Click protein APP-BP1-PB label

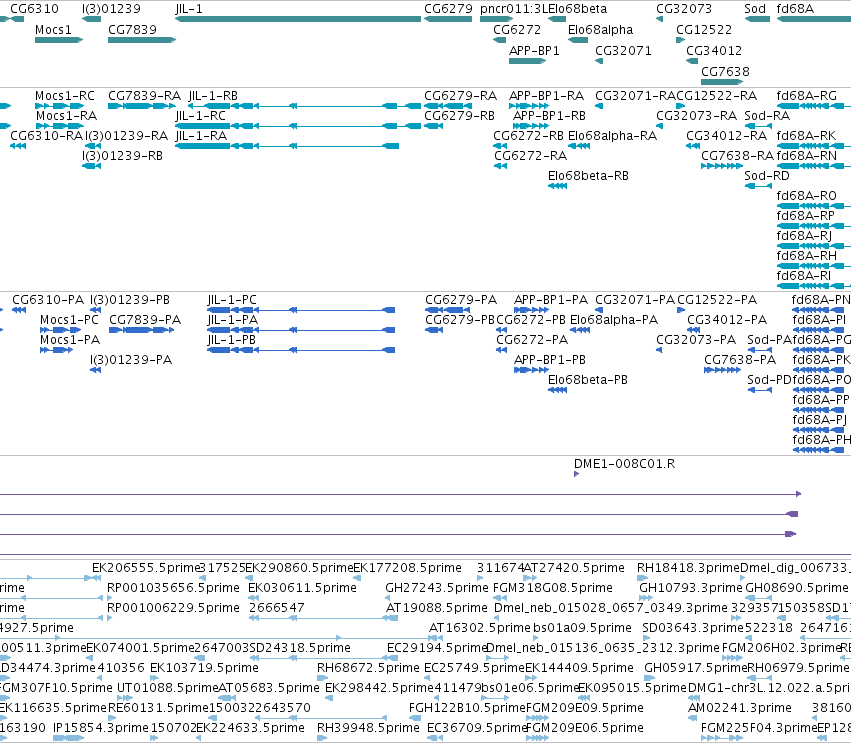[550, 360]
